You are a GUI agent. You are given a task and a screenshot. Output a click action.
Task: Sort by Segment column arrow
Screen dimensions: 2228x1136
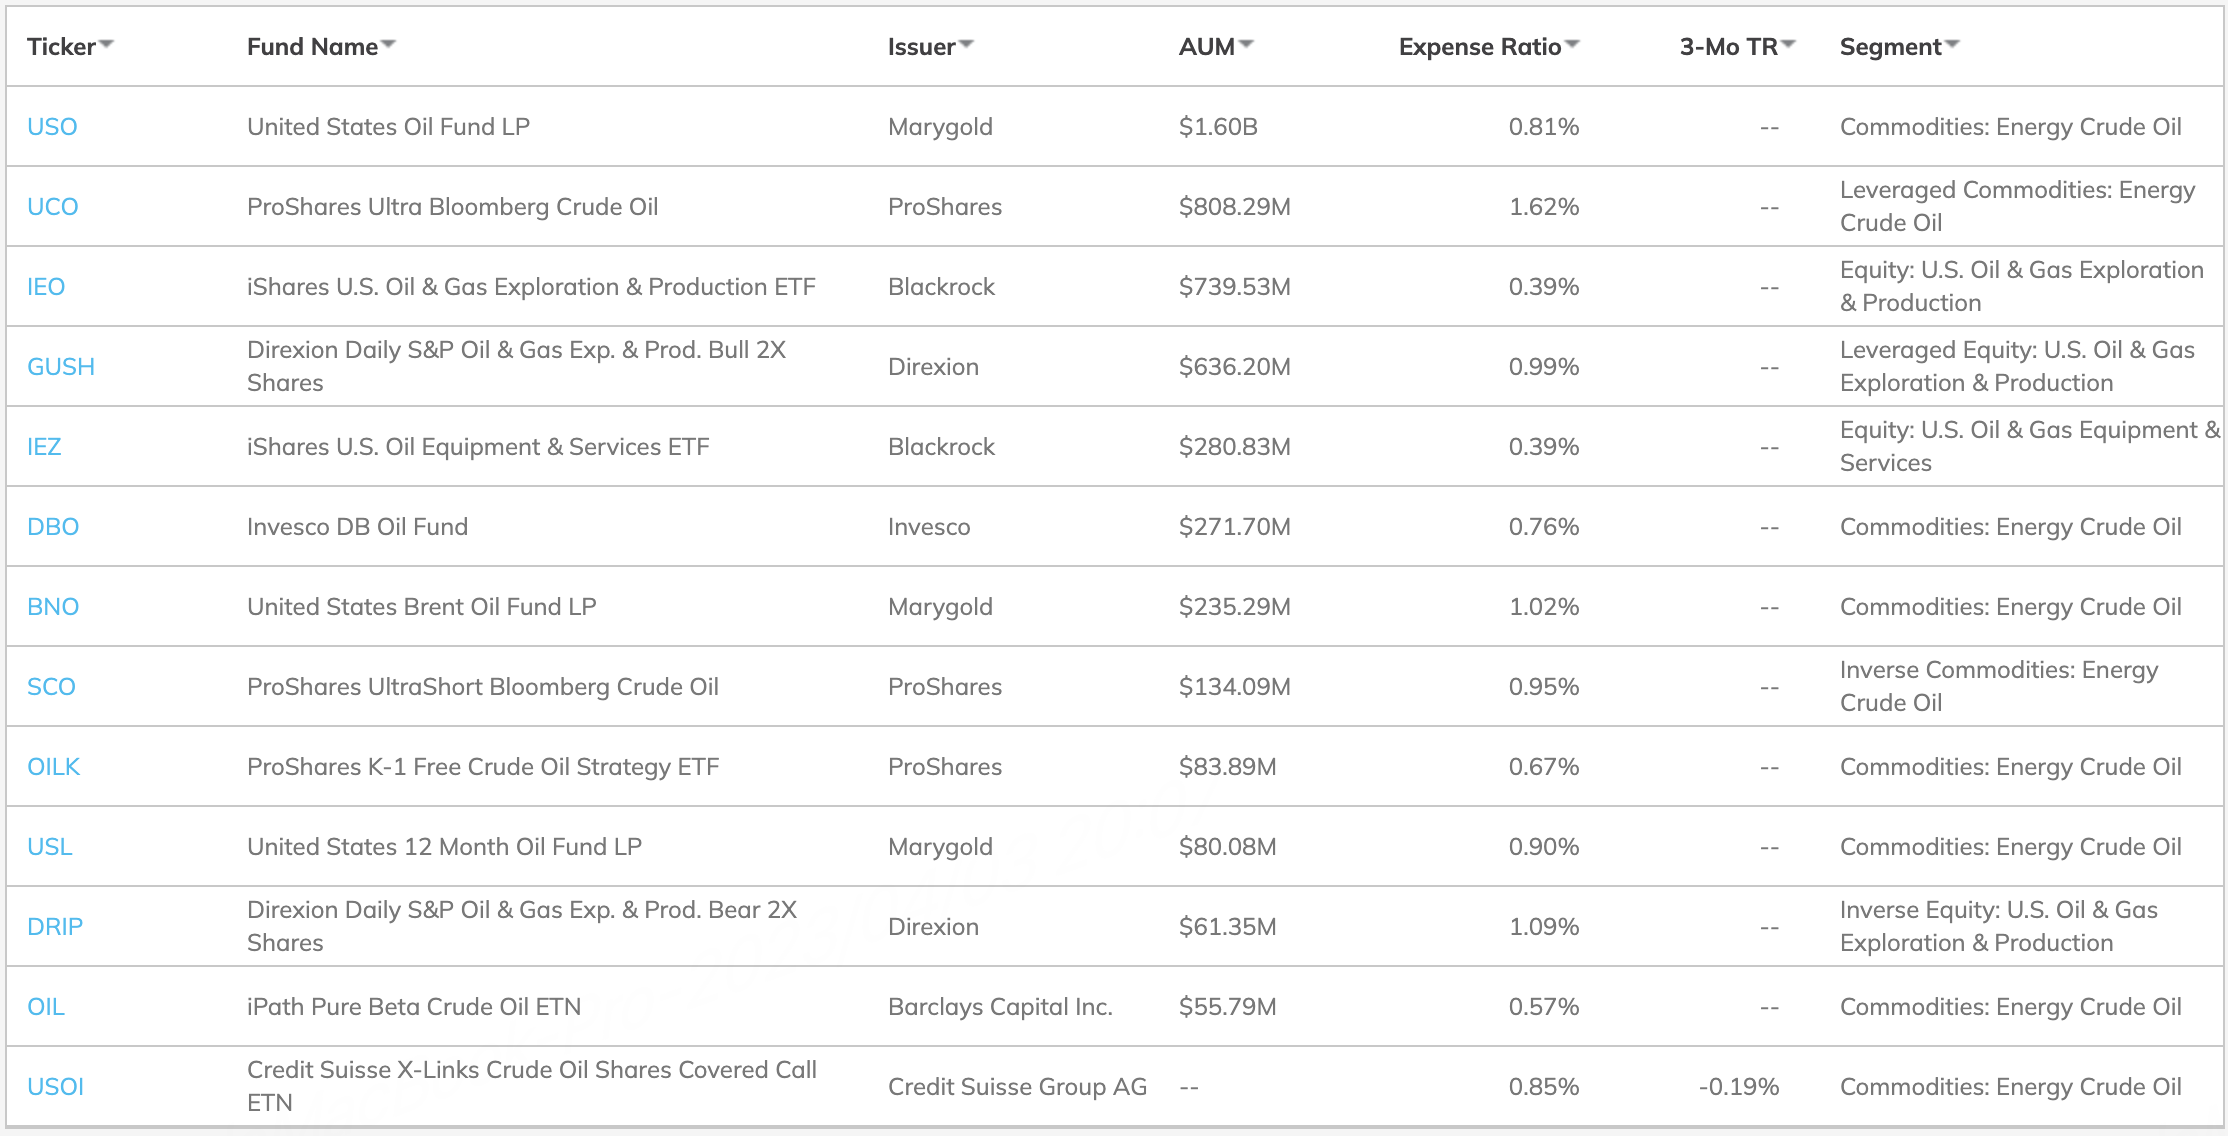[1952, 44]
